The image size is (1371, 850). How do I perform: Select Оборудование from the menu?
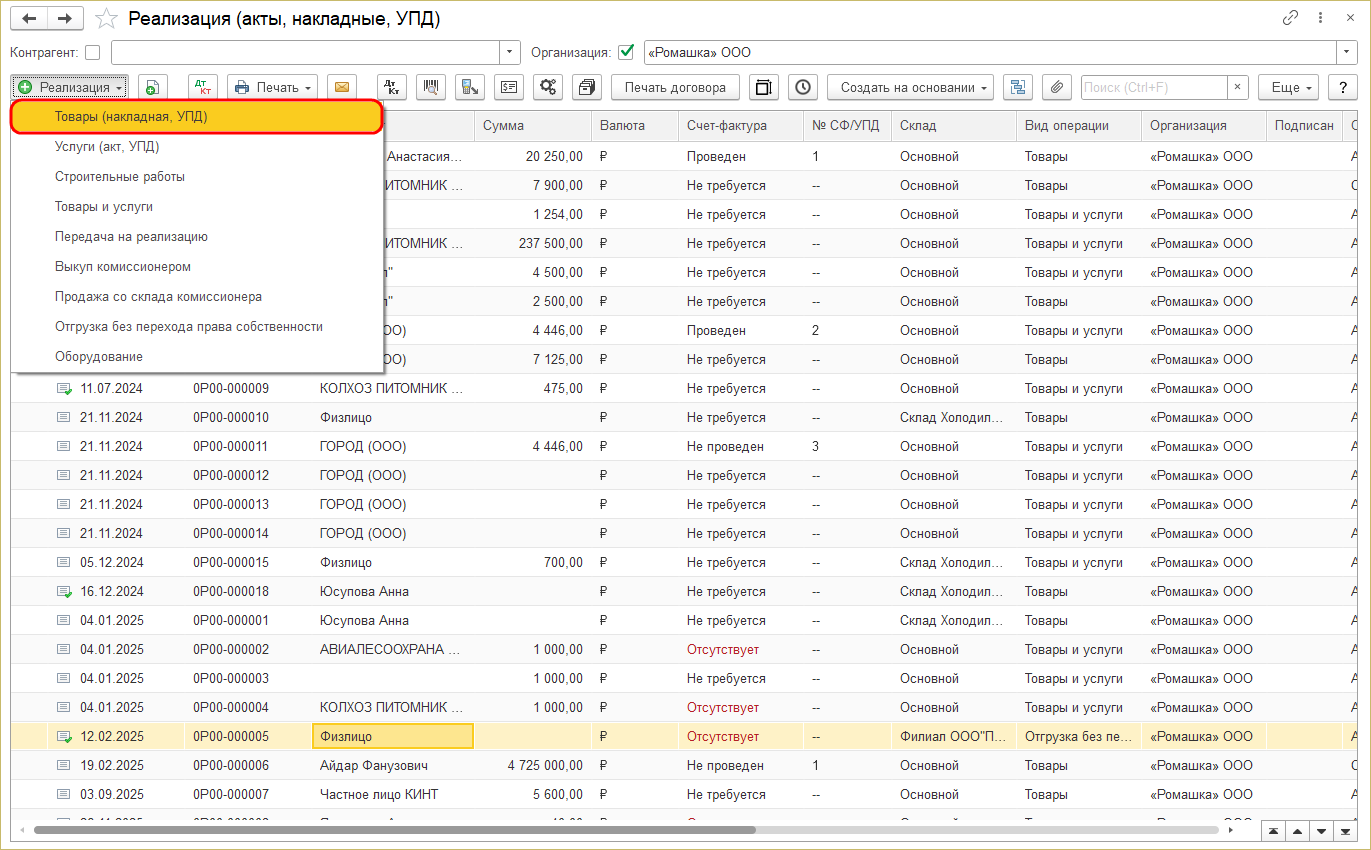point(99,357)
